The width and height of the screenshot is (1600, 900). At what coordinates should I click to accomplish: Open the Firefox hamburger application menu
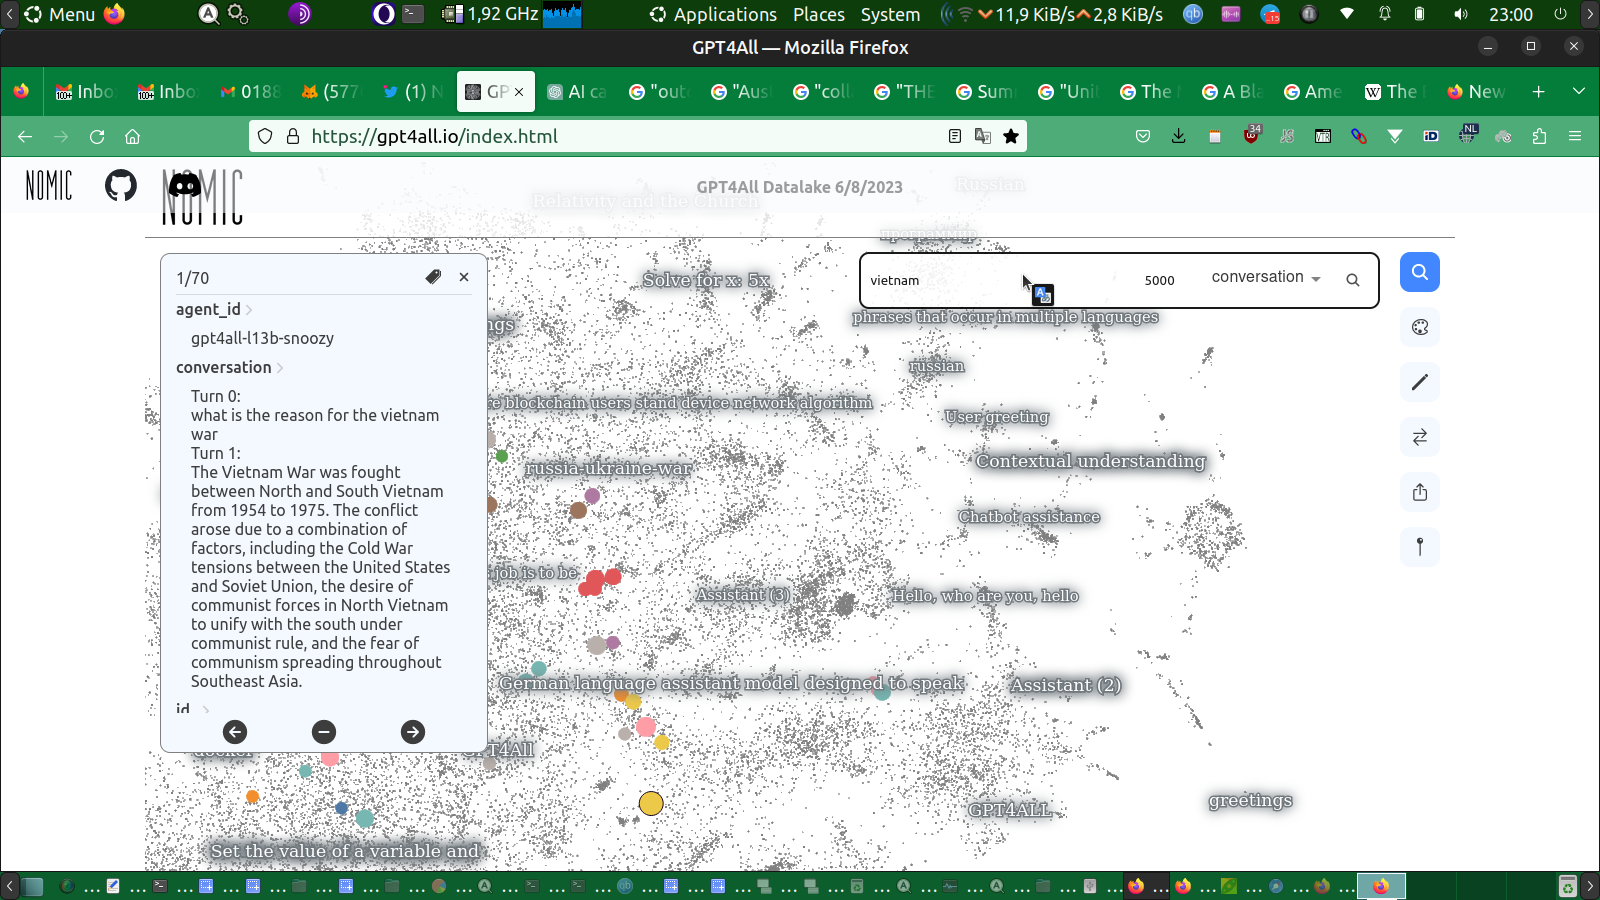[x=1575, y=136]
